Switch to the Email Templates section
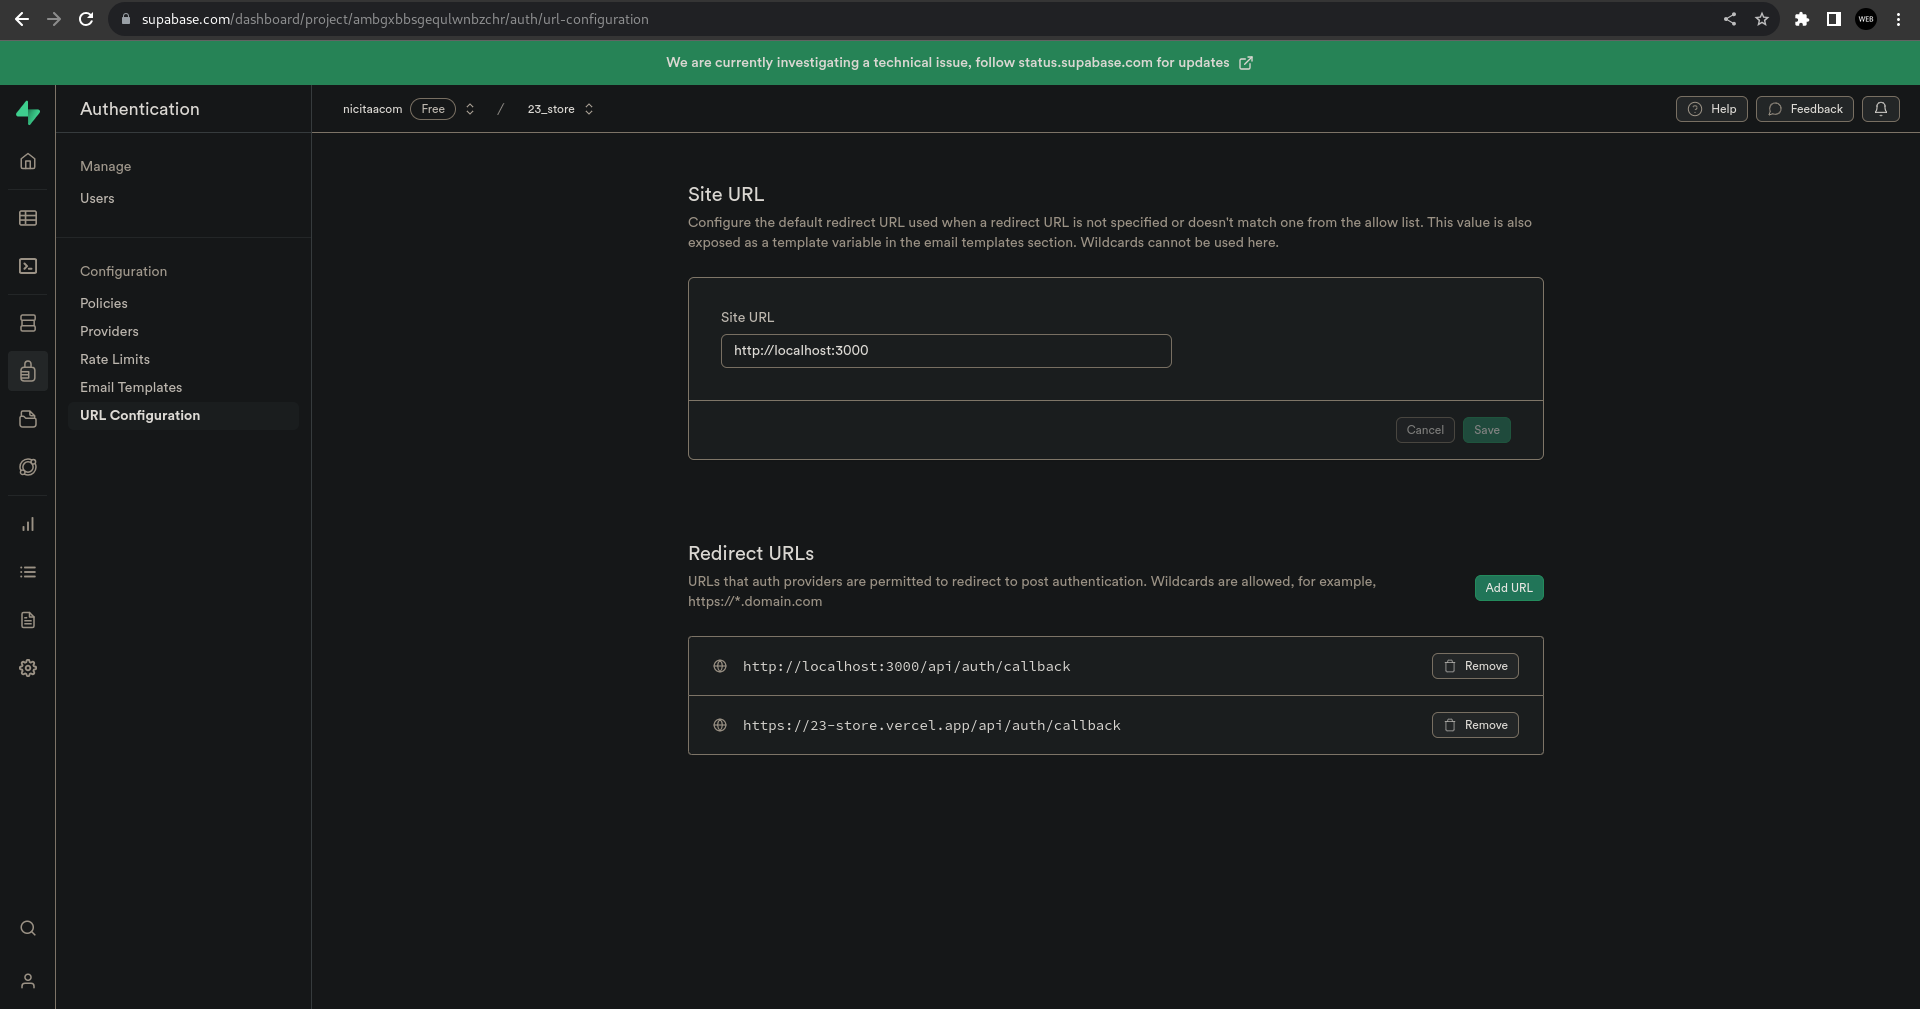The image size is (1920, 1009). tap(131, 387)
